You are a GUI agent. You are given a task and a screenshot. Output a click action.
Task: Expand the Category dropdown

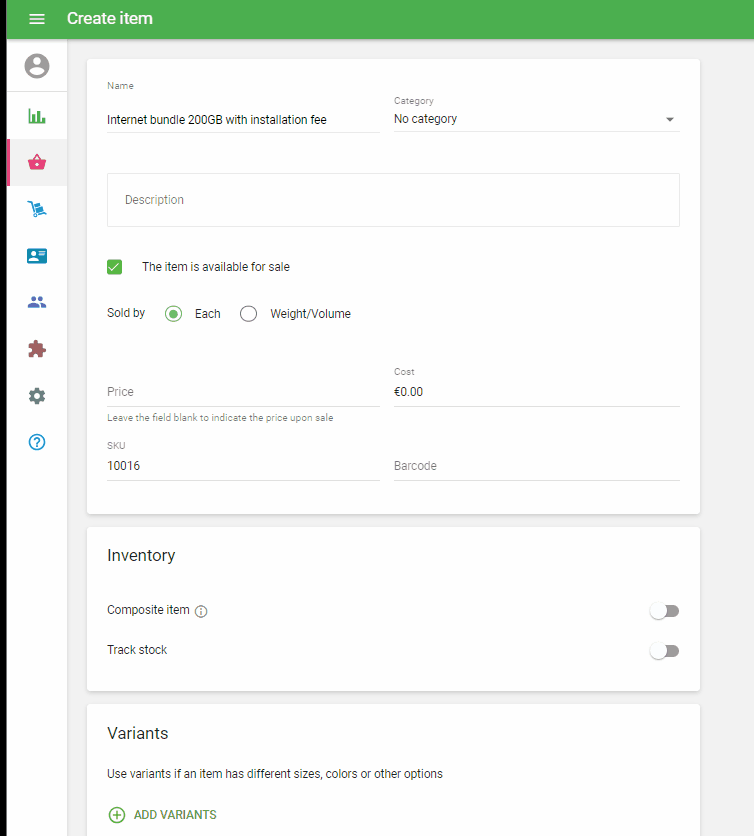(536, 119)
